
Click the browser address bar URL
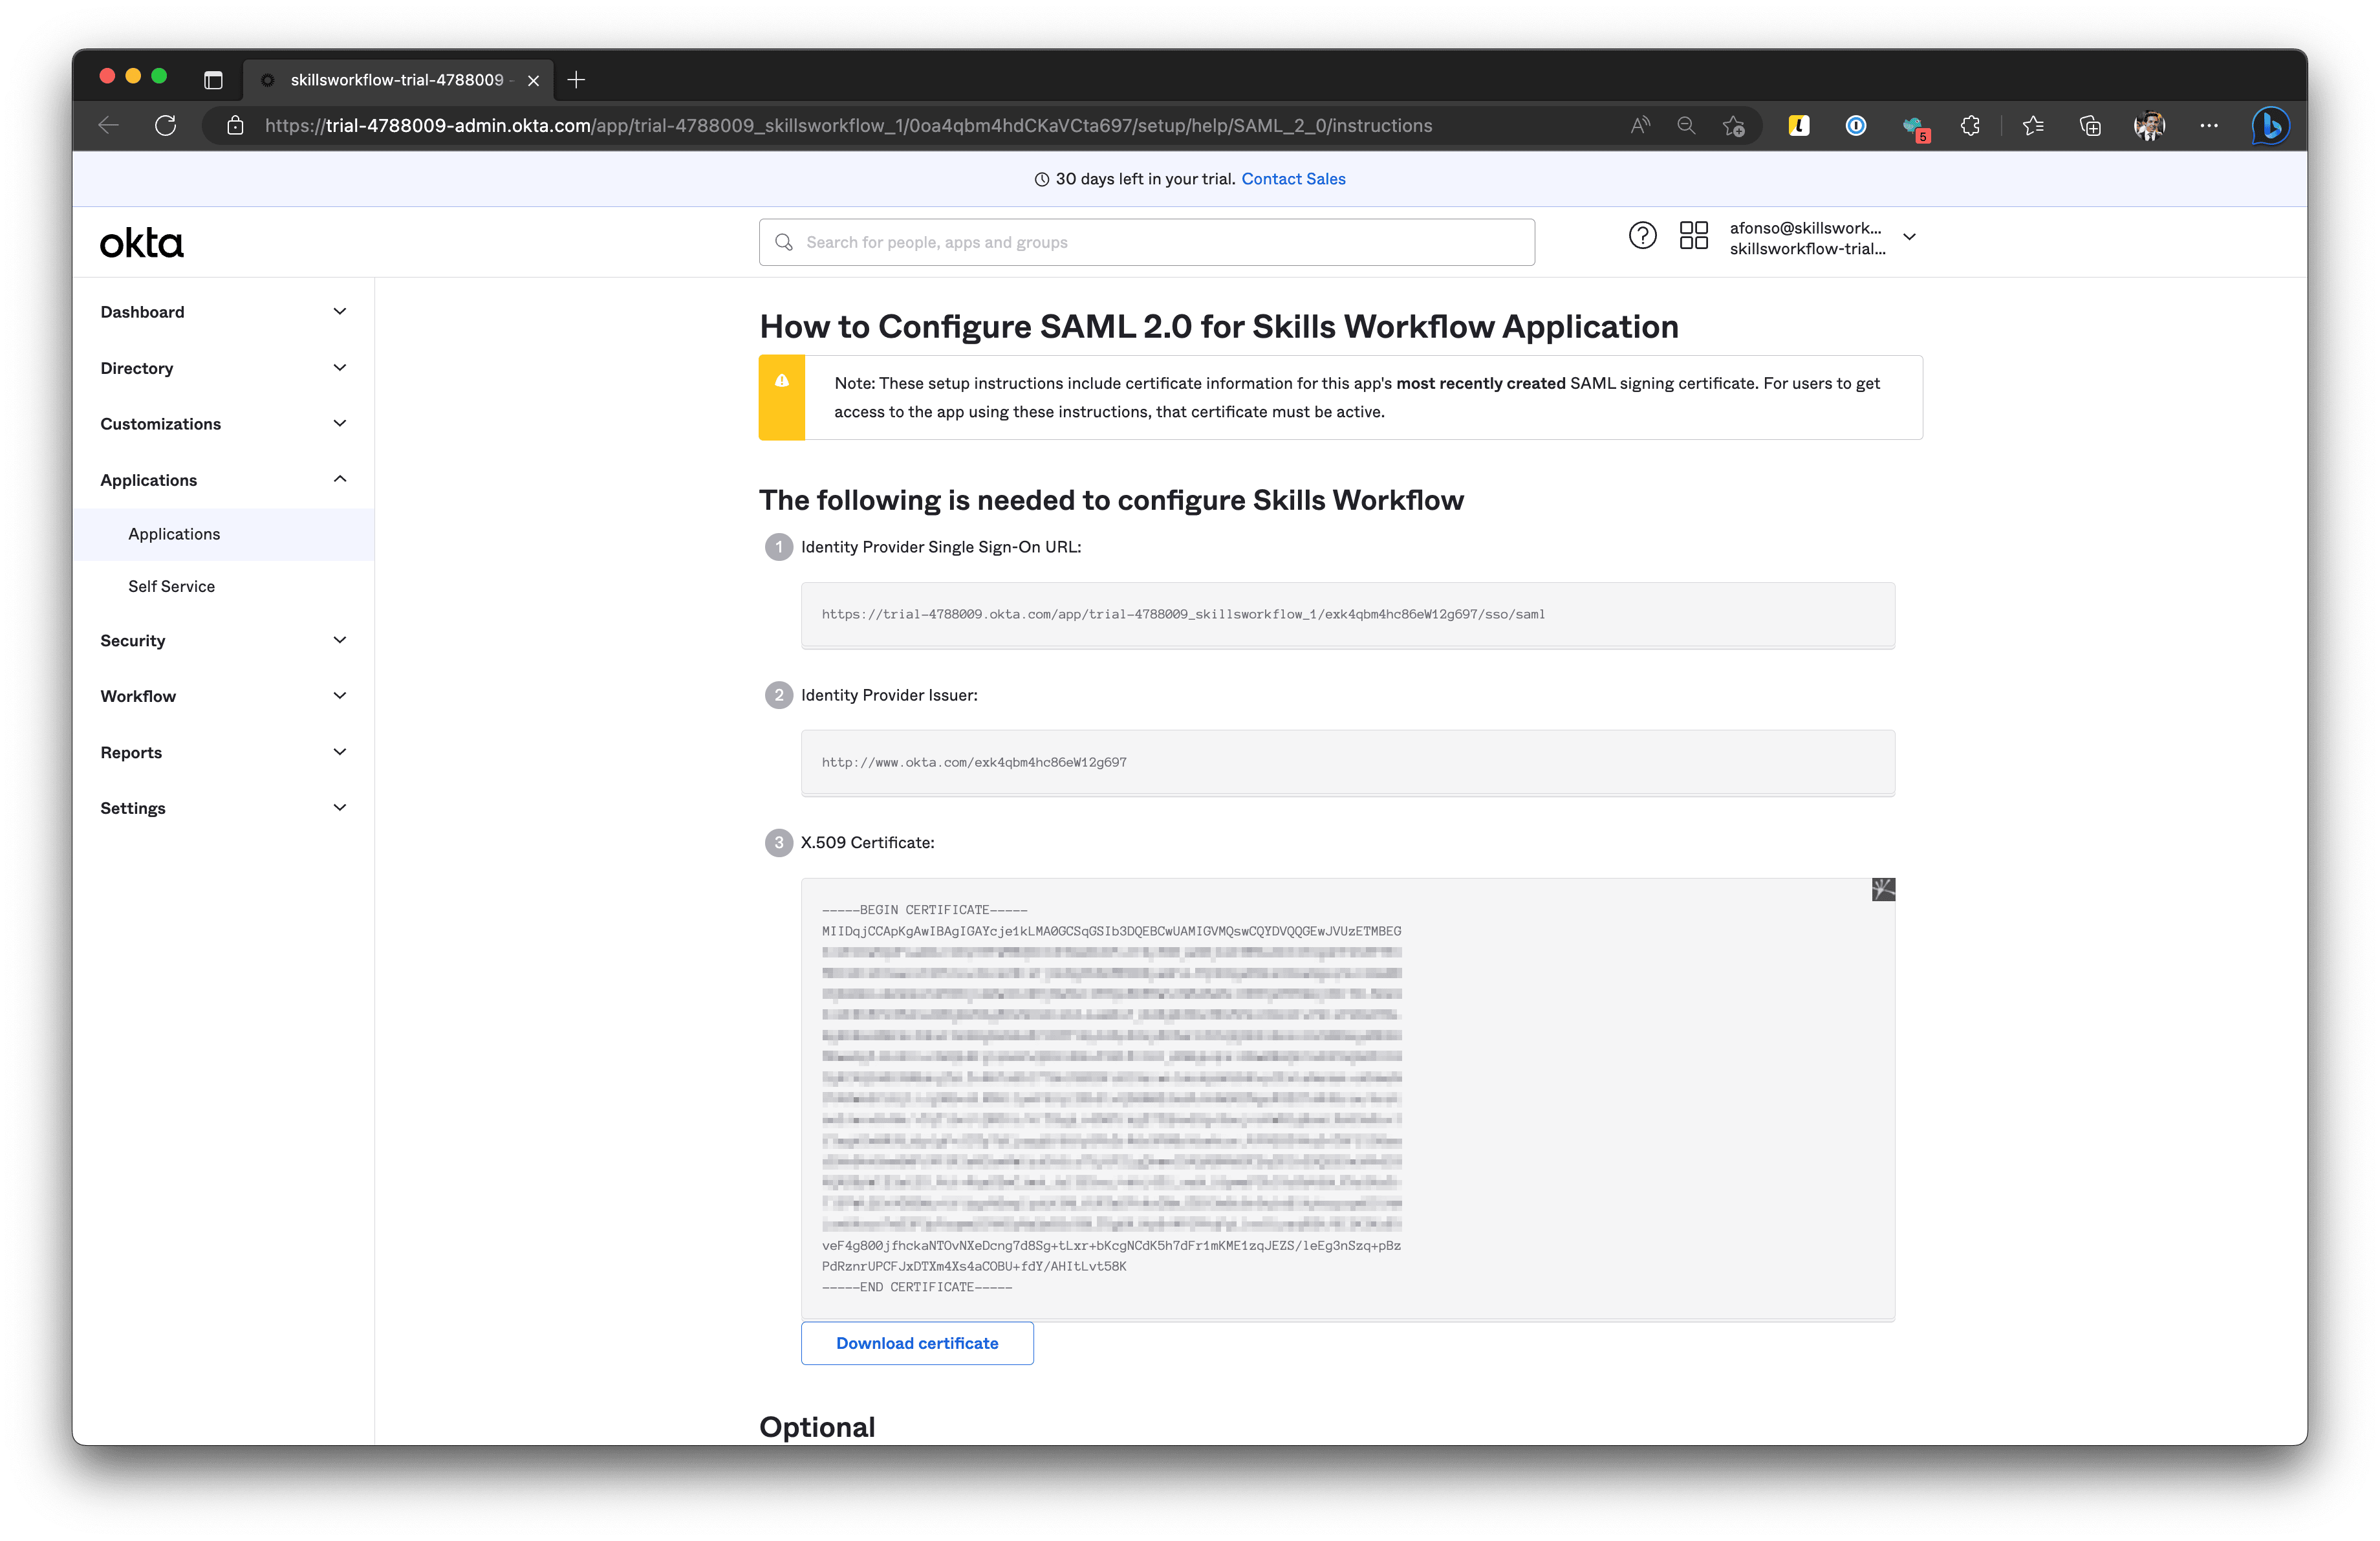848,126
